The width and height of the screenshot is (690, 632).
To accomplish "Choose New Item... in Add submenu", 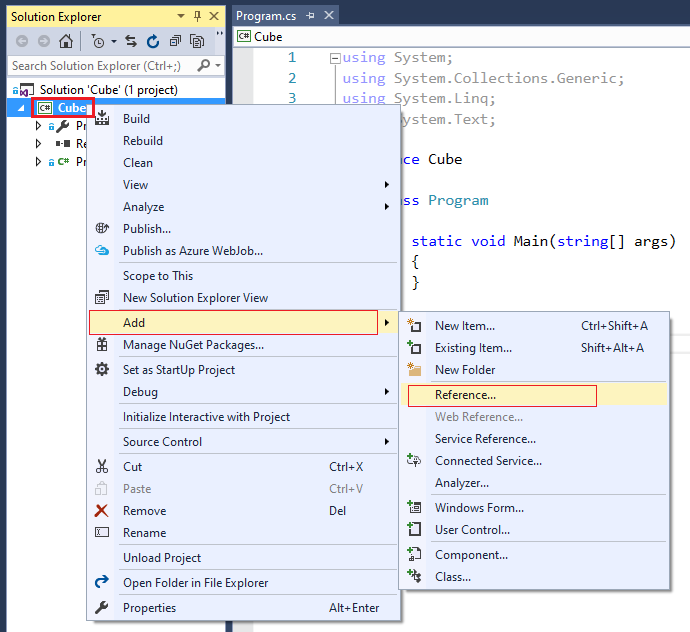I will 534,326.
